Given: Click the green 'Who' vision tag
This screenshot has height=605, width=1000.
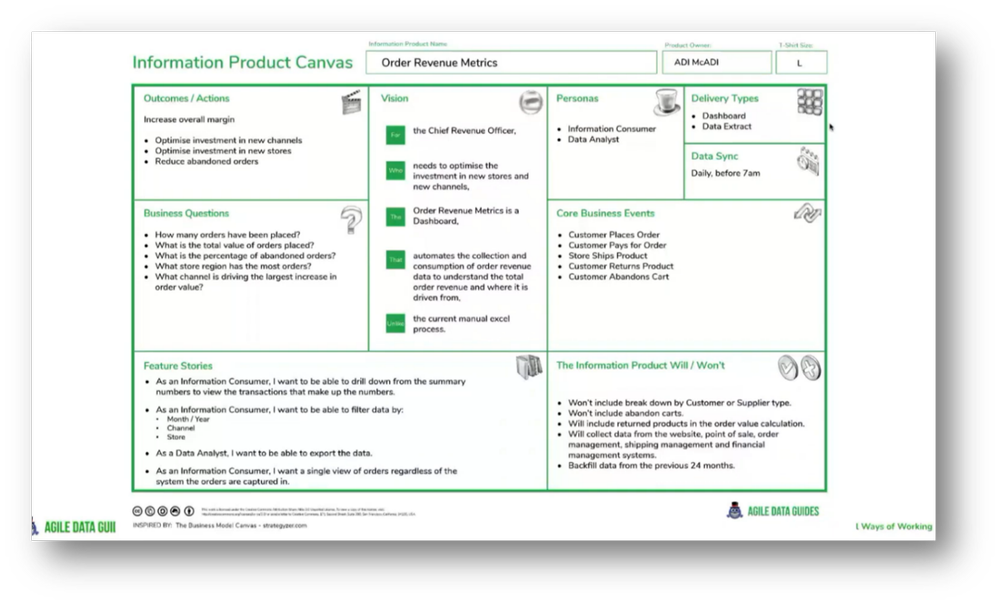Looking at the screenshot, I should point(395,171).
